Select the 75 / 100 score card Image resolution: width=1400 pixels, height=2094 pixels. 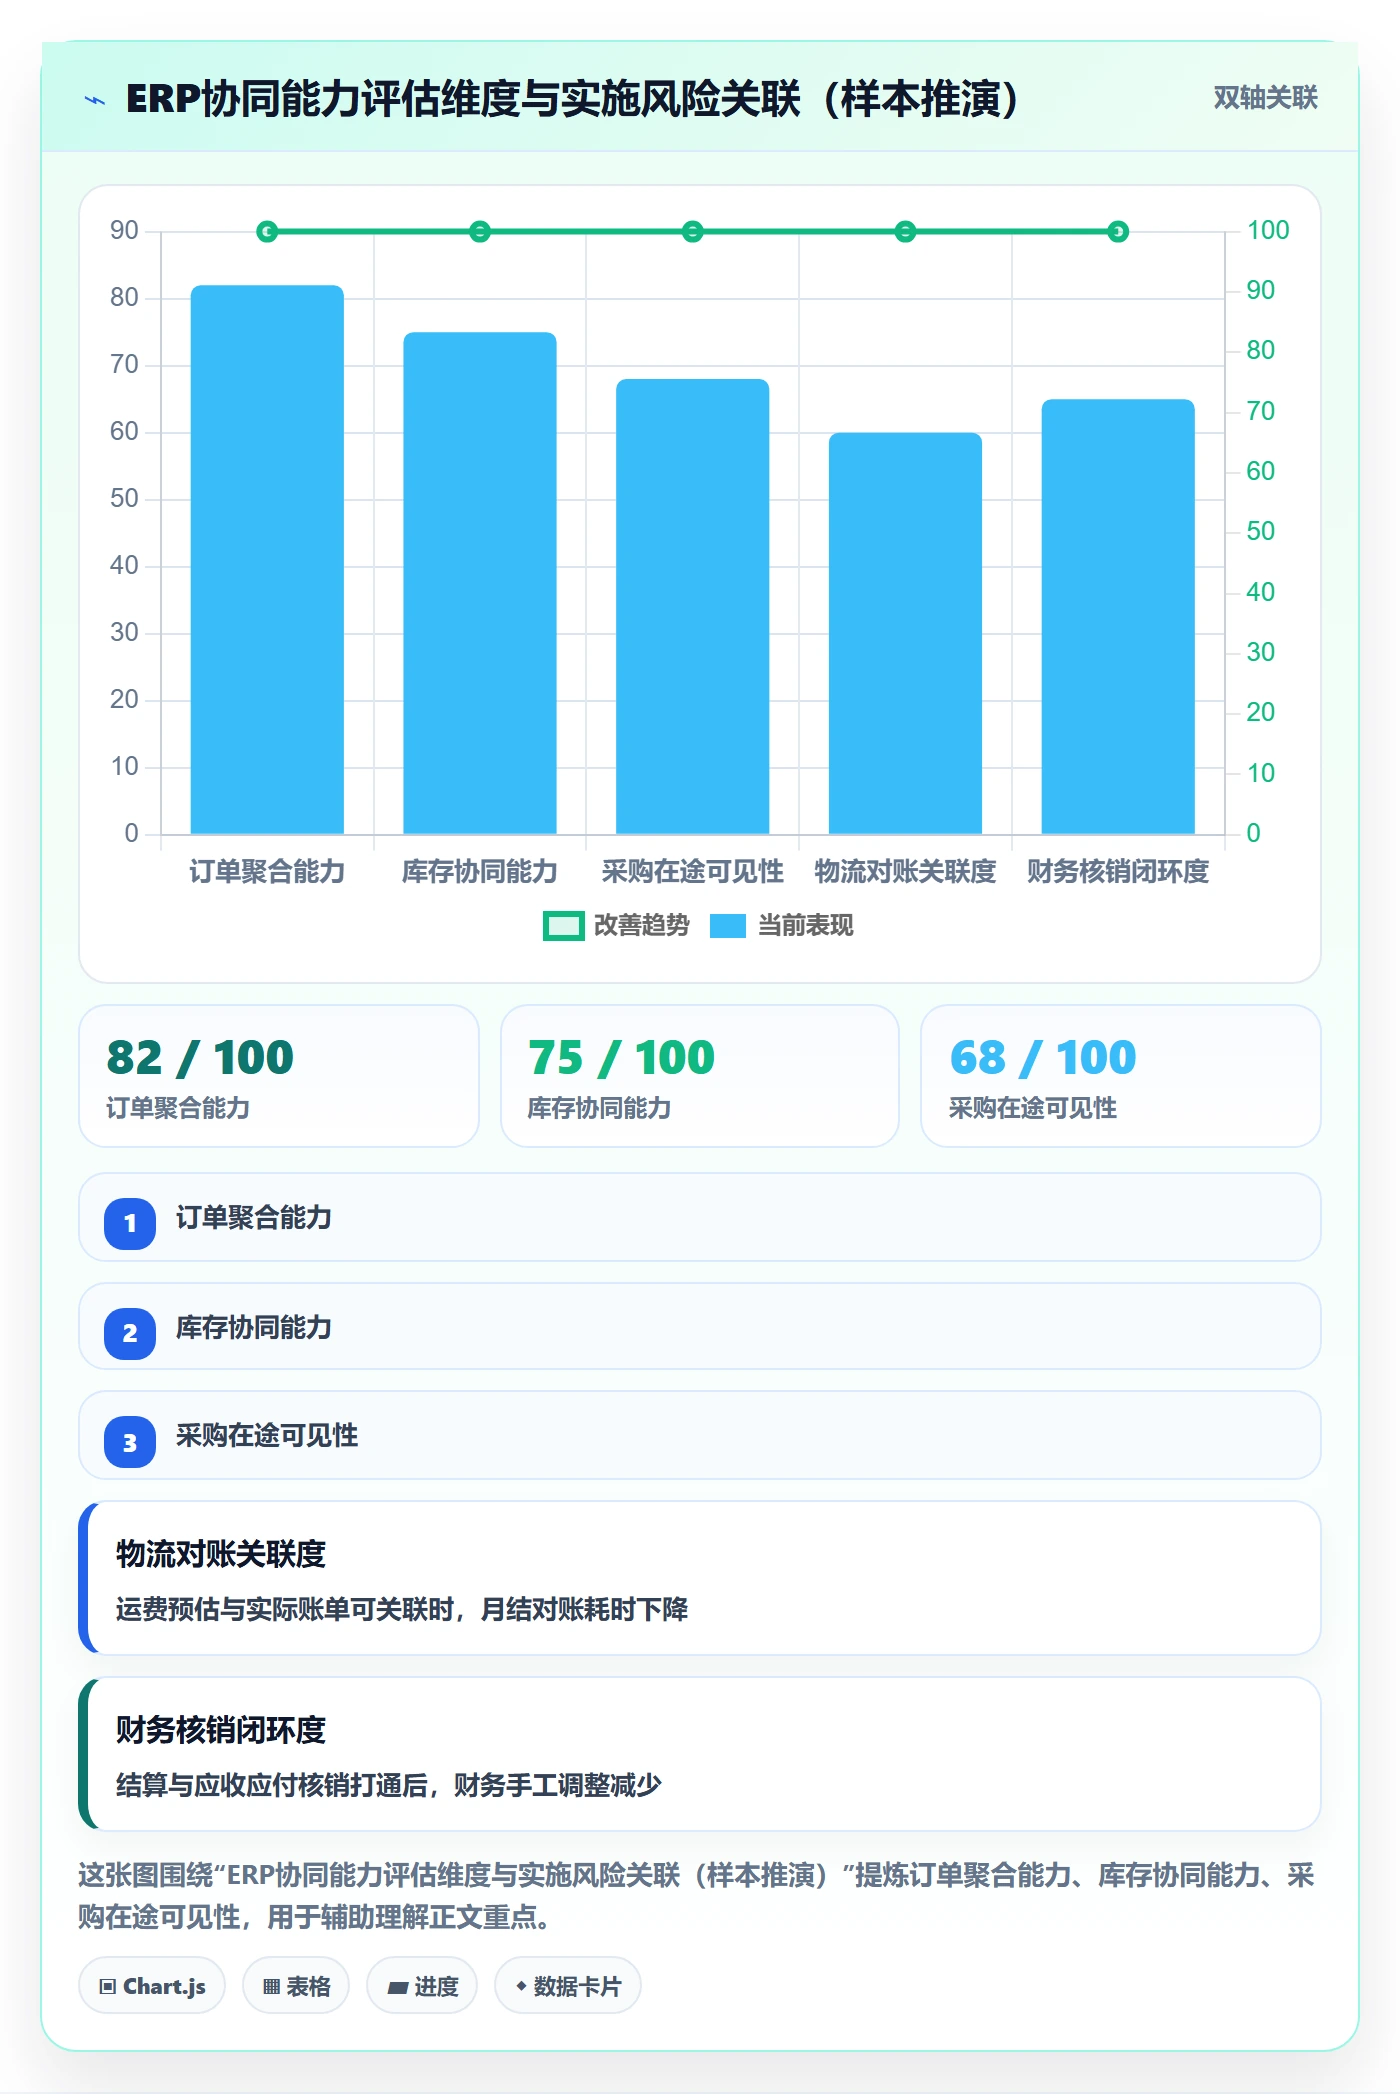tap(700, 1076)
